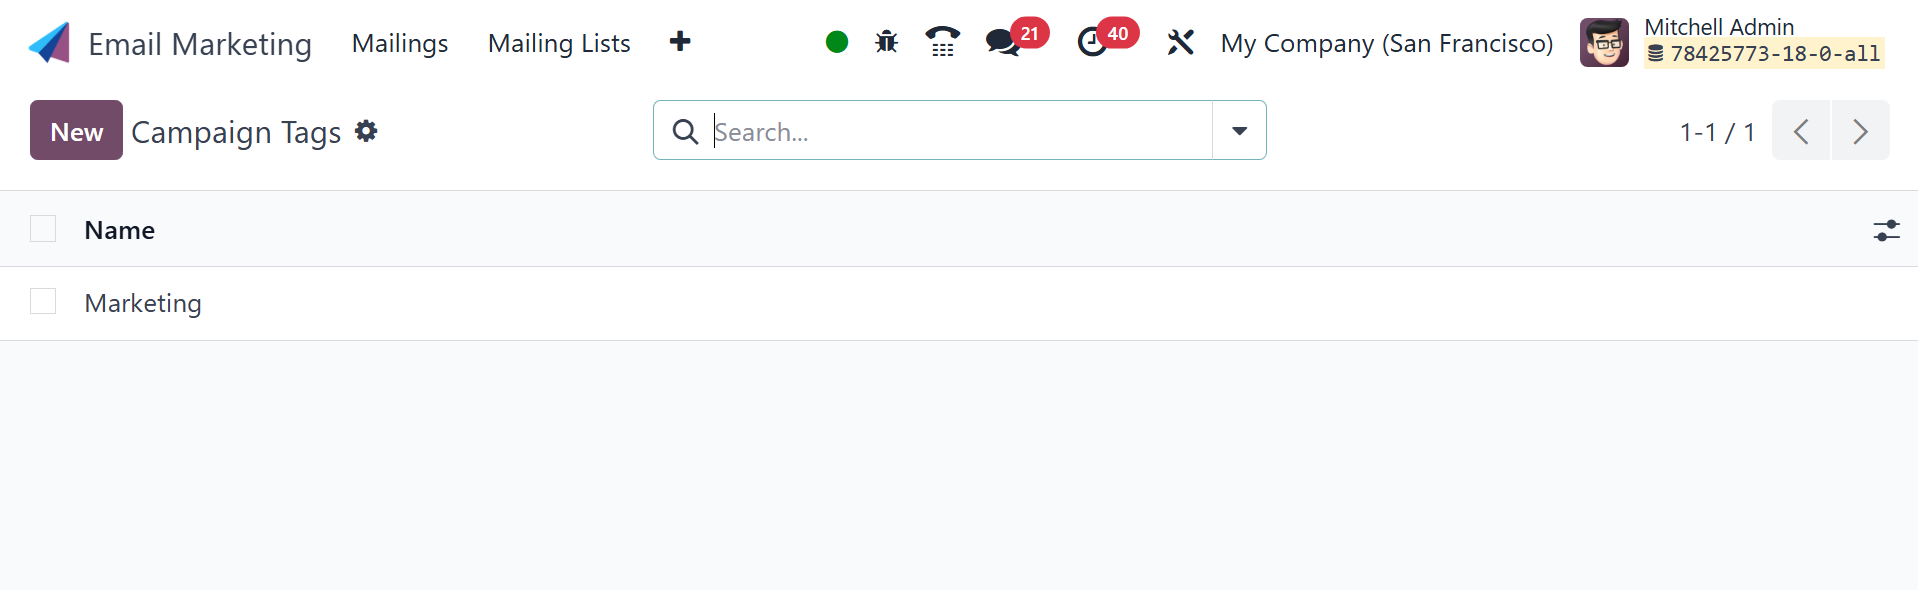Focus the Search input field
Screen dimensions: 1918x590
pyautogui.click(x=960, y=131)
